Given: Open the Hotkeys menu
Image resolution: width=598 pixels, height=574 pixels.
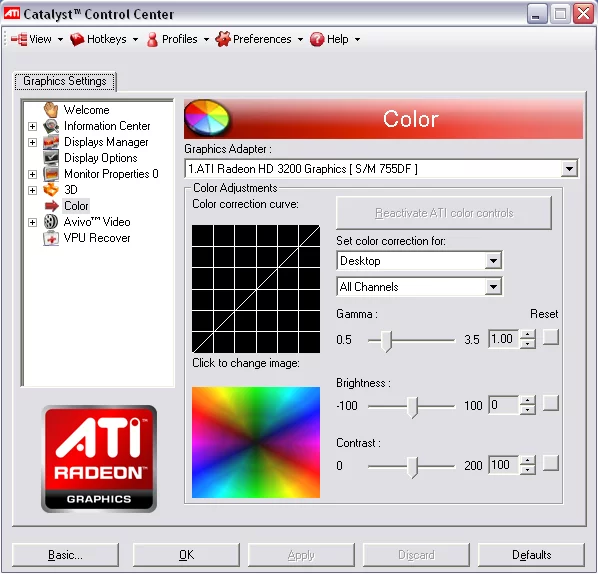Looking at the screenshot, I should tap(106, 39).
